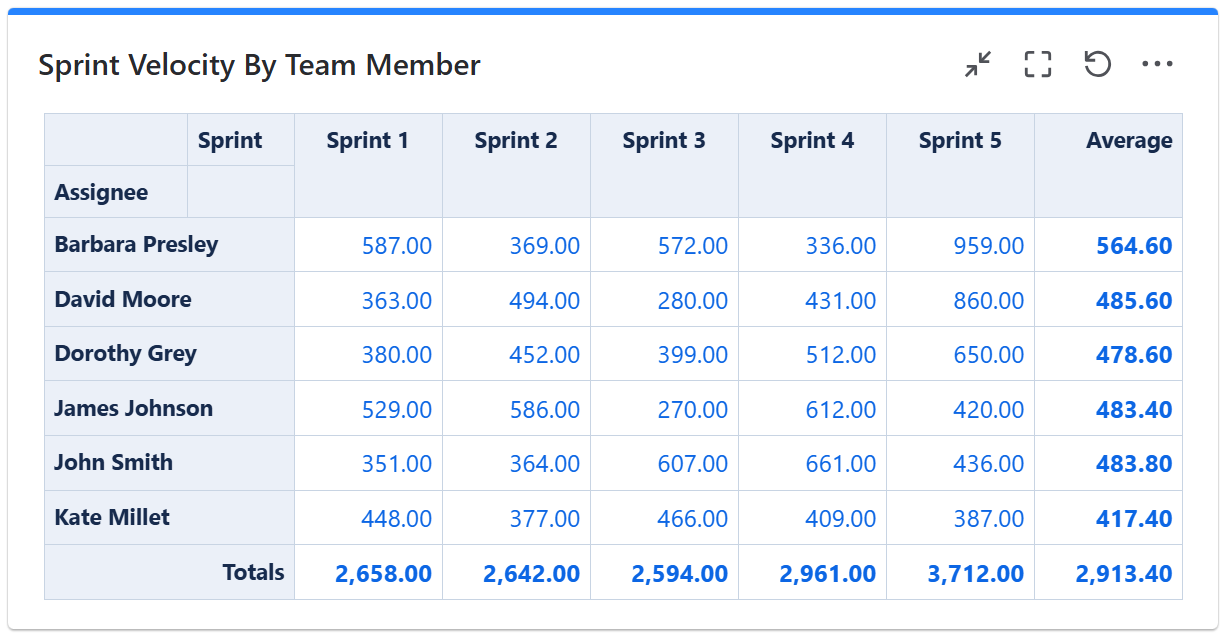Click the Totals average 2,913.40
This screenshot has width=1229, height=639.
[1123, 574]
